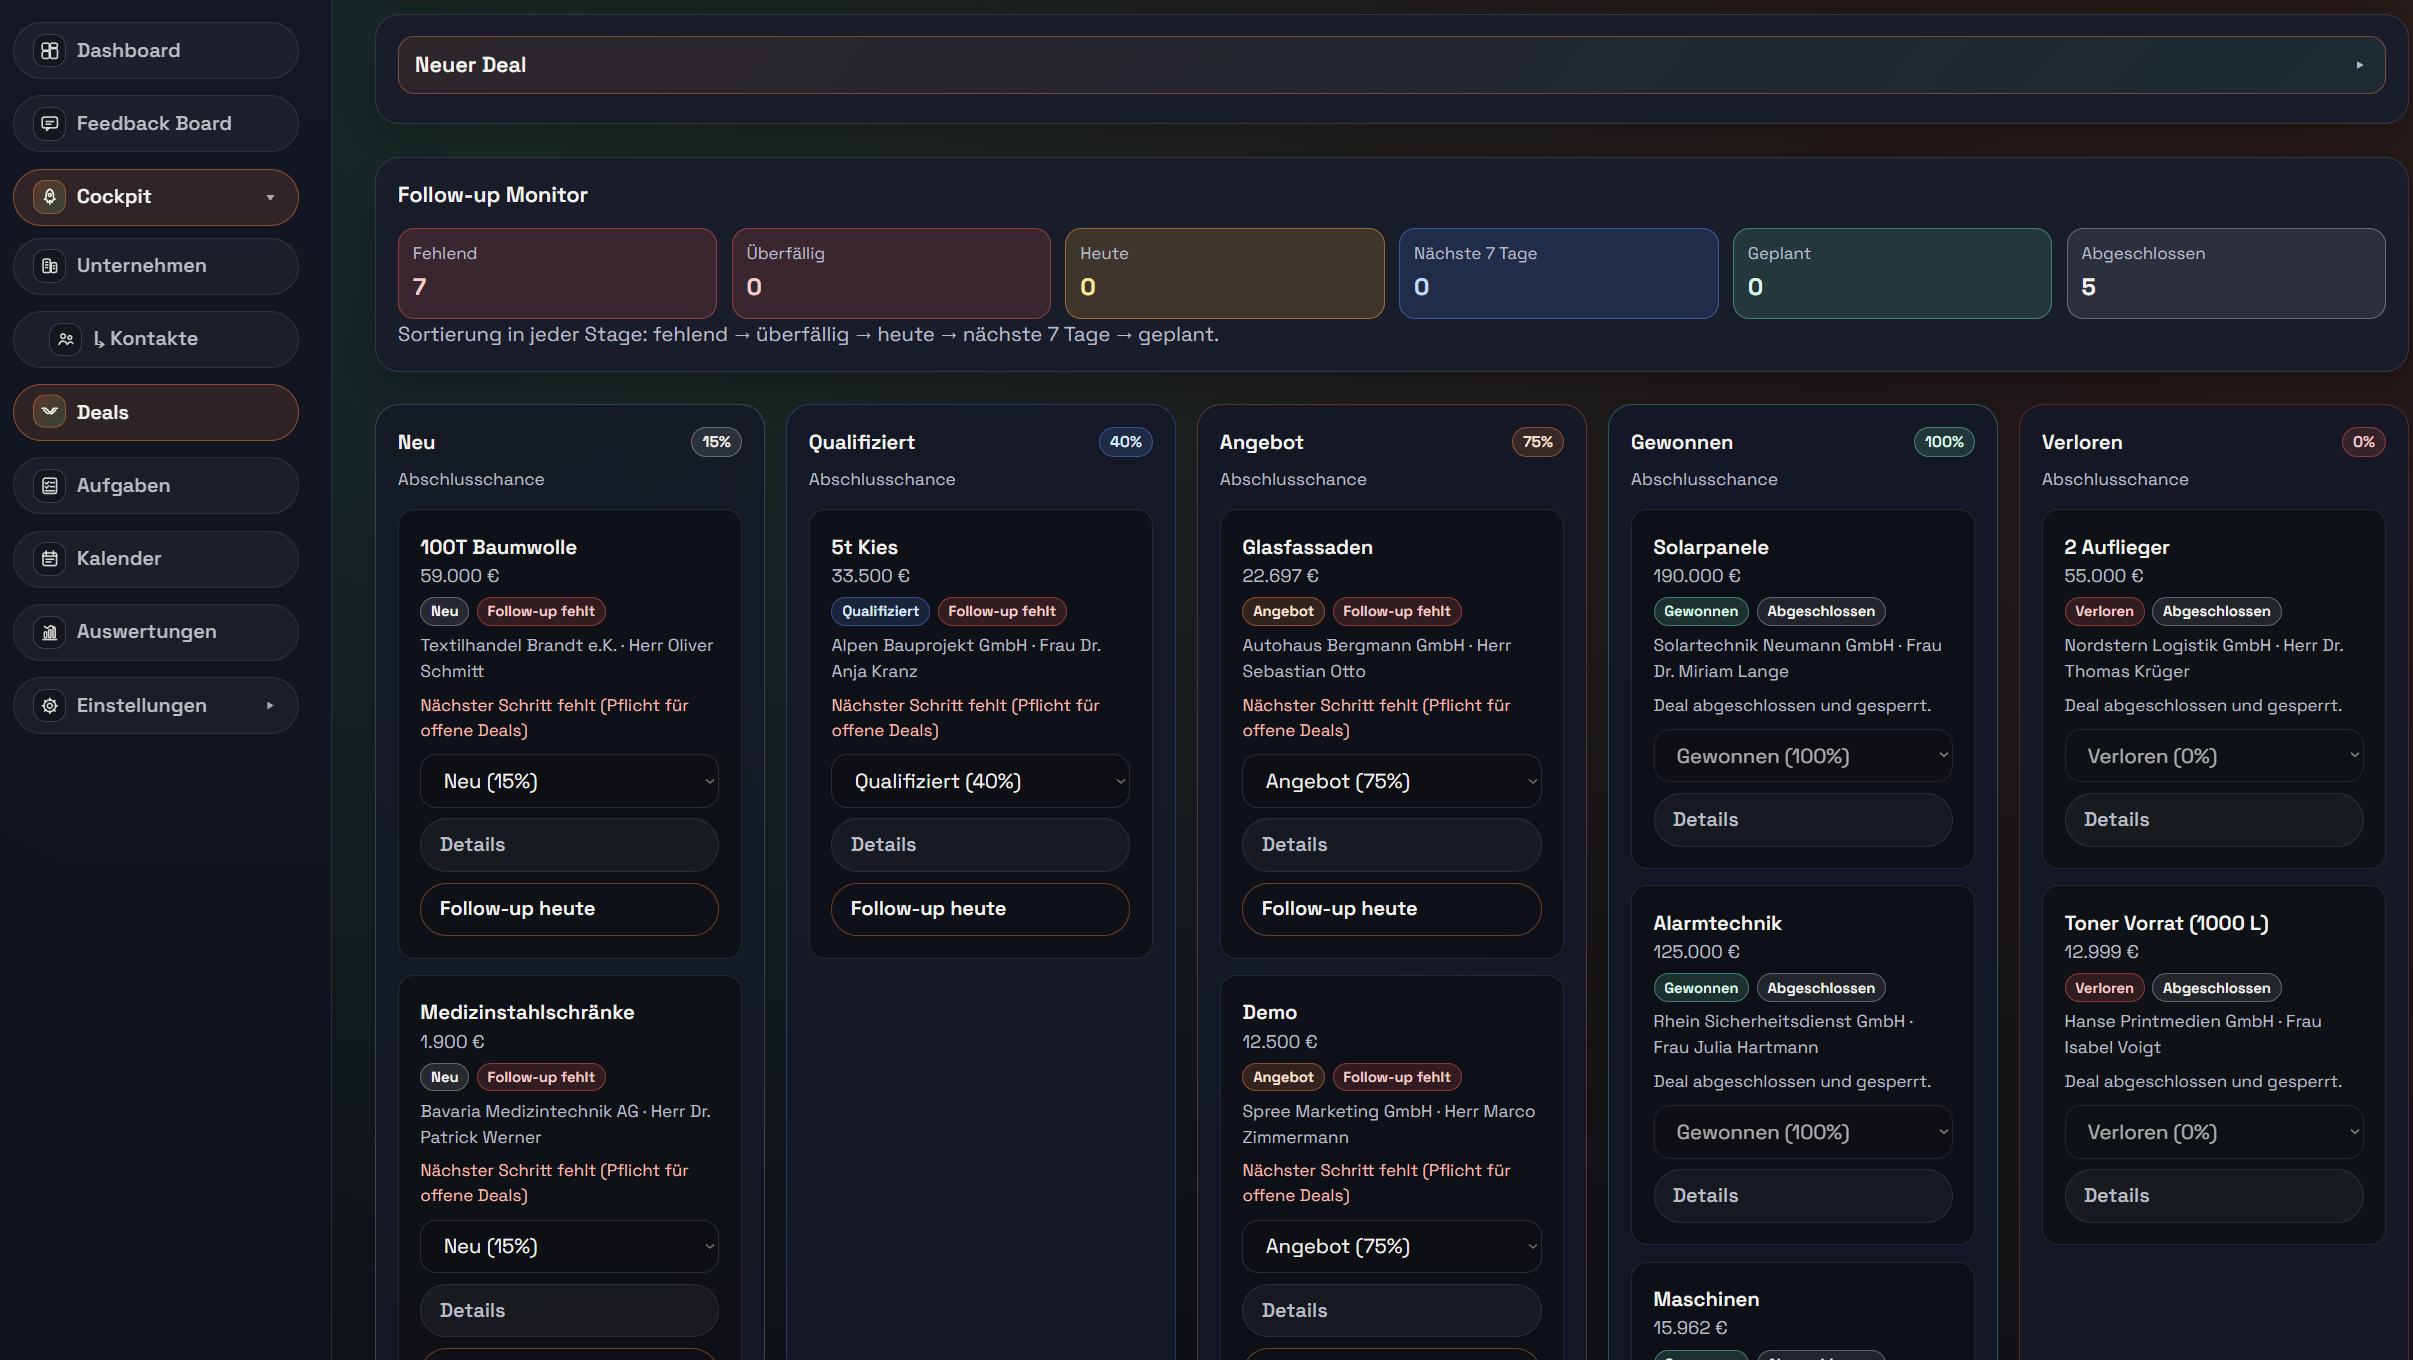Expand the Einstellungen submenu arrow
Image resolution: width=2413 pixels, height=1360 pixels.
270,706
